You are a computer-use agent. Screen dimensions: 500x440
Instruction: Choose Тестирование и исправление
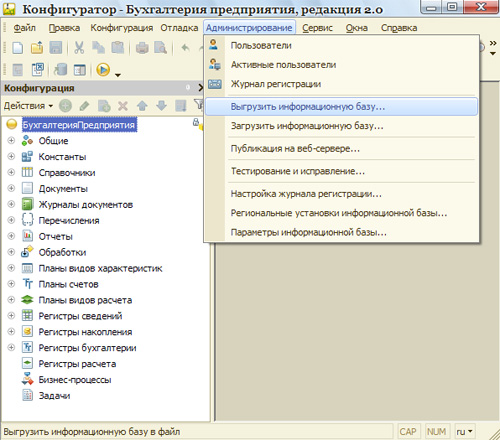point(342,171)
